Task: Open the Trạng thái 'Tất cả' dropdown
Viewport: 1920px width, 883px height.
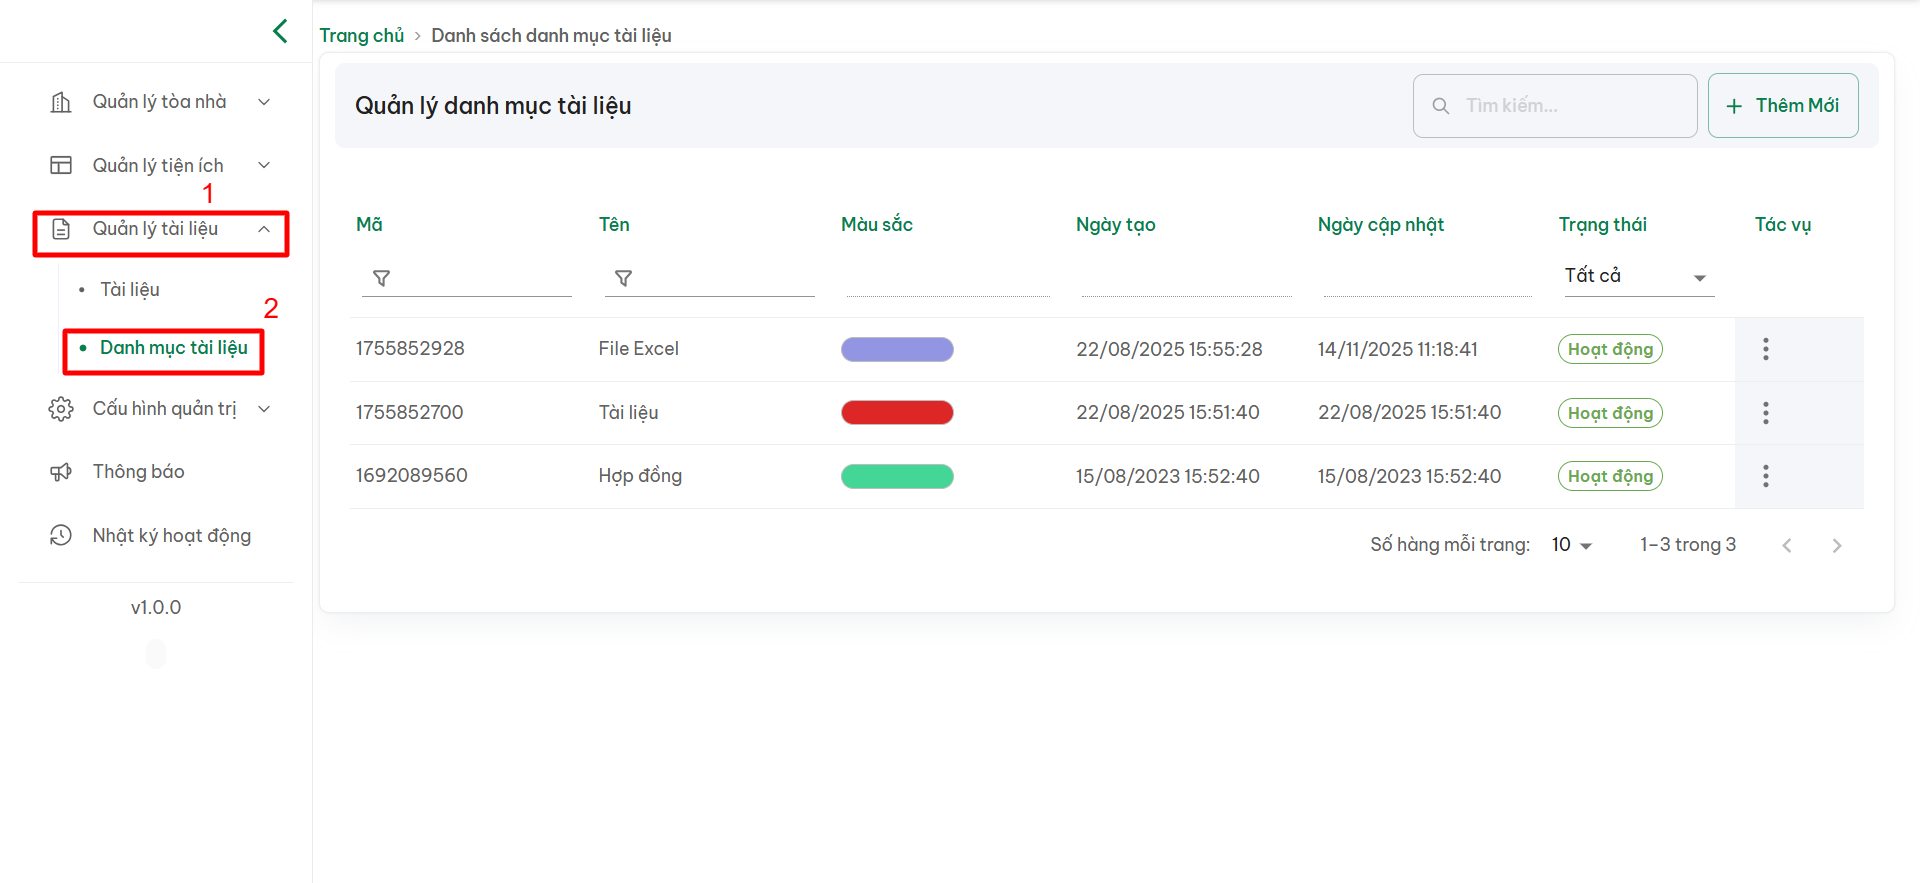Action: (x=1637, y=276)
